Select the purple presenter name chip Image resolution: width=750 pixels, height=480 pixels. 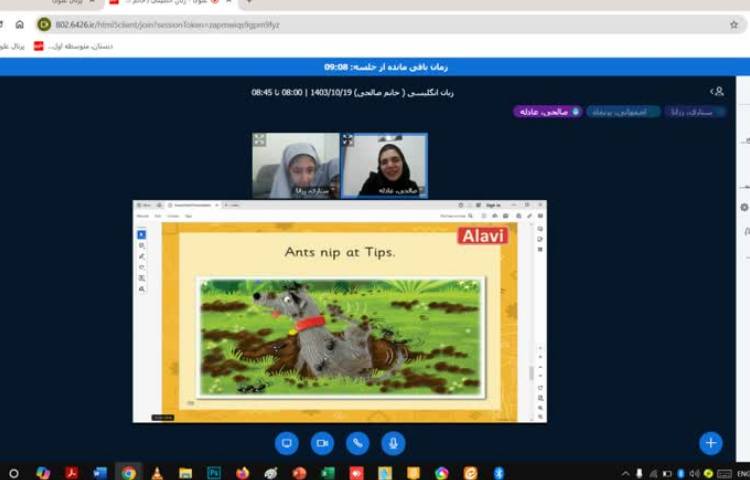tap(548, 112)
